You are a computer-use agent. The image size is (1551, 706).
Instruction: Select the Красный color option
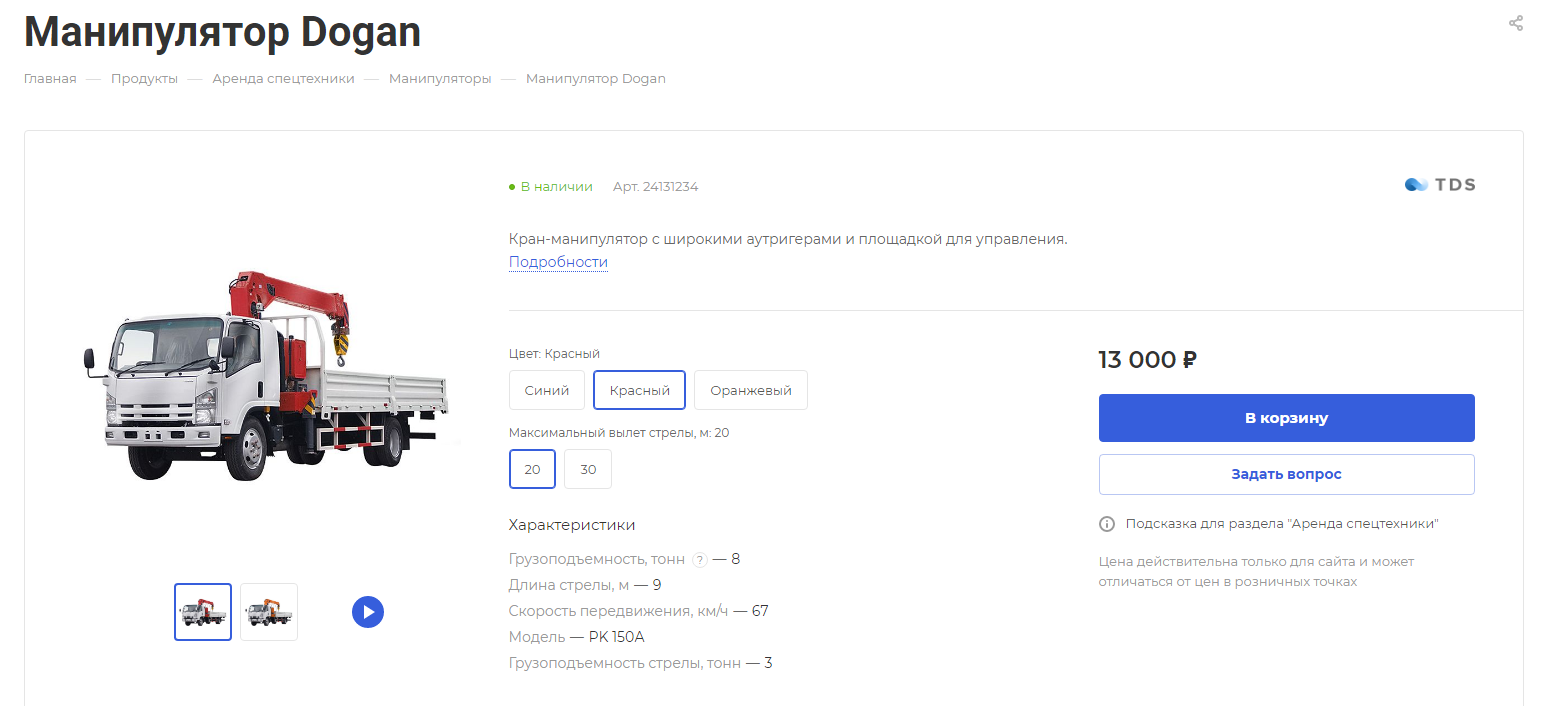[x=640, y=390]
